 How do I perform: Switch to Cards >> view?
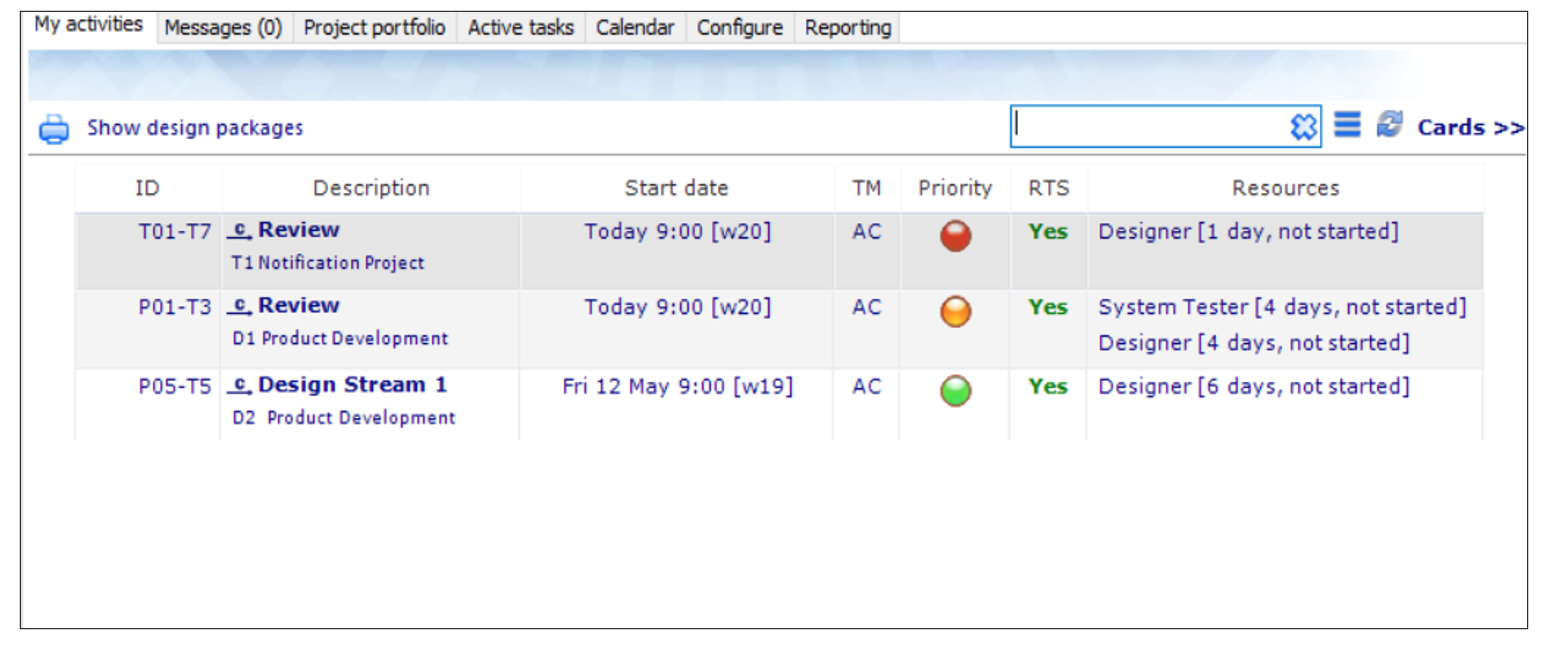1470,127
